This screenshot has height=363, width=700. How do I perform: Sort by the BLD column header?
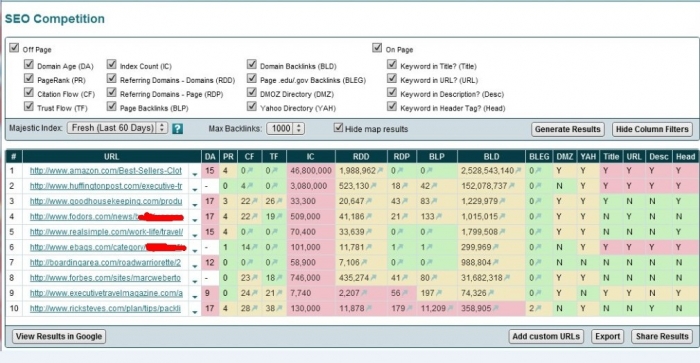click(x=491, y=156)
